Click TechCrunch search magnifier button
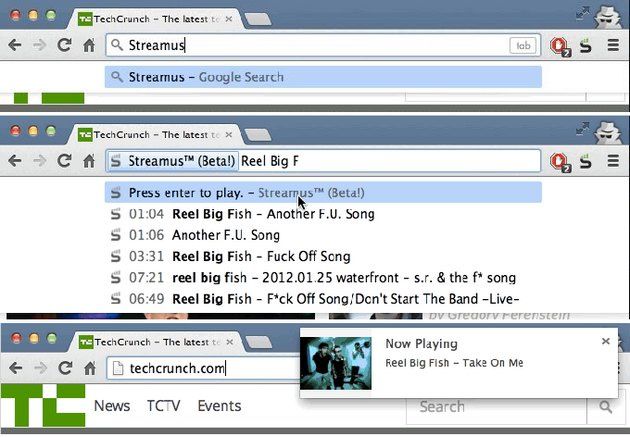 (605, 407)
